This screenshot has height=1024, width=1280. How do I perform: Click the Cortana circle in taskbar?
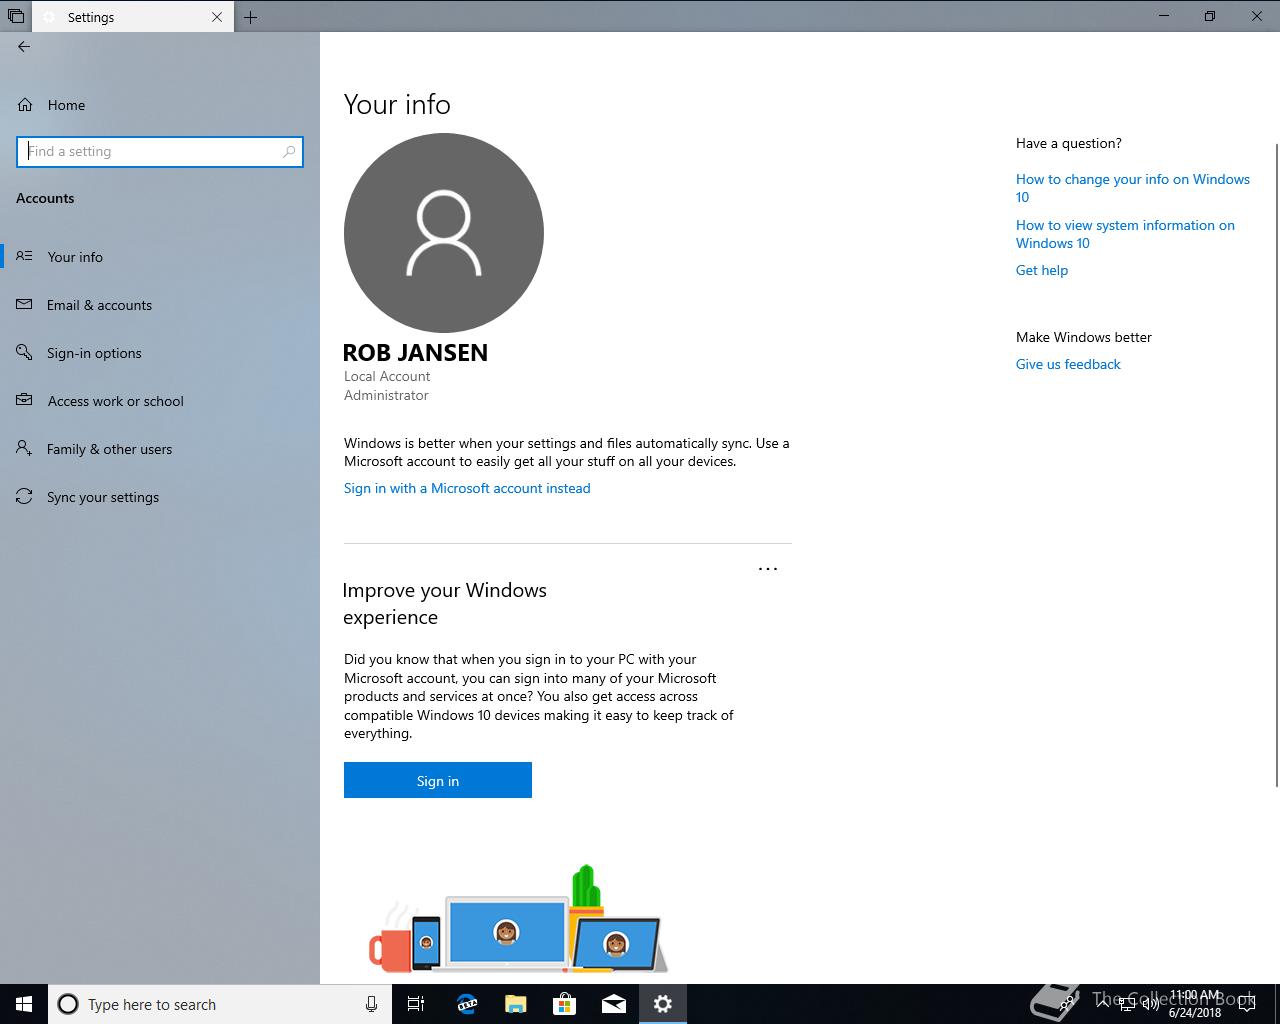[68, 1004]
